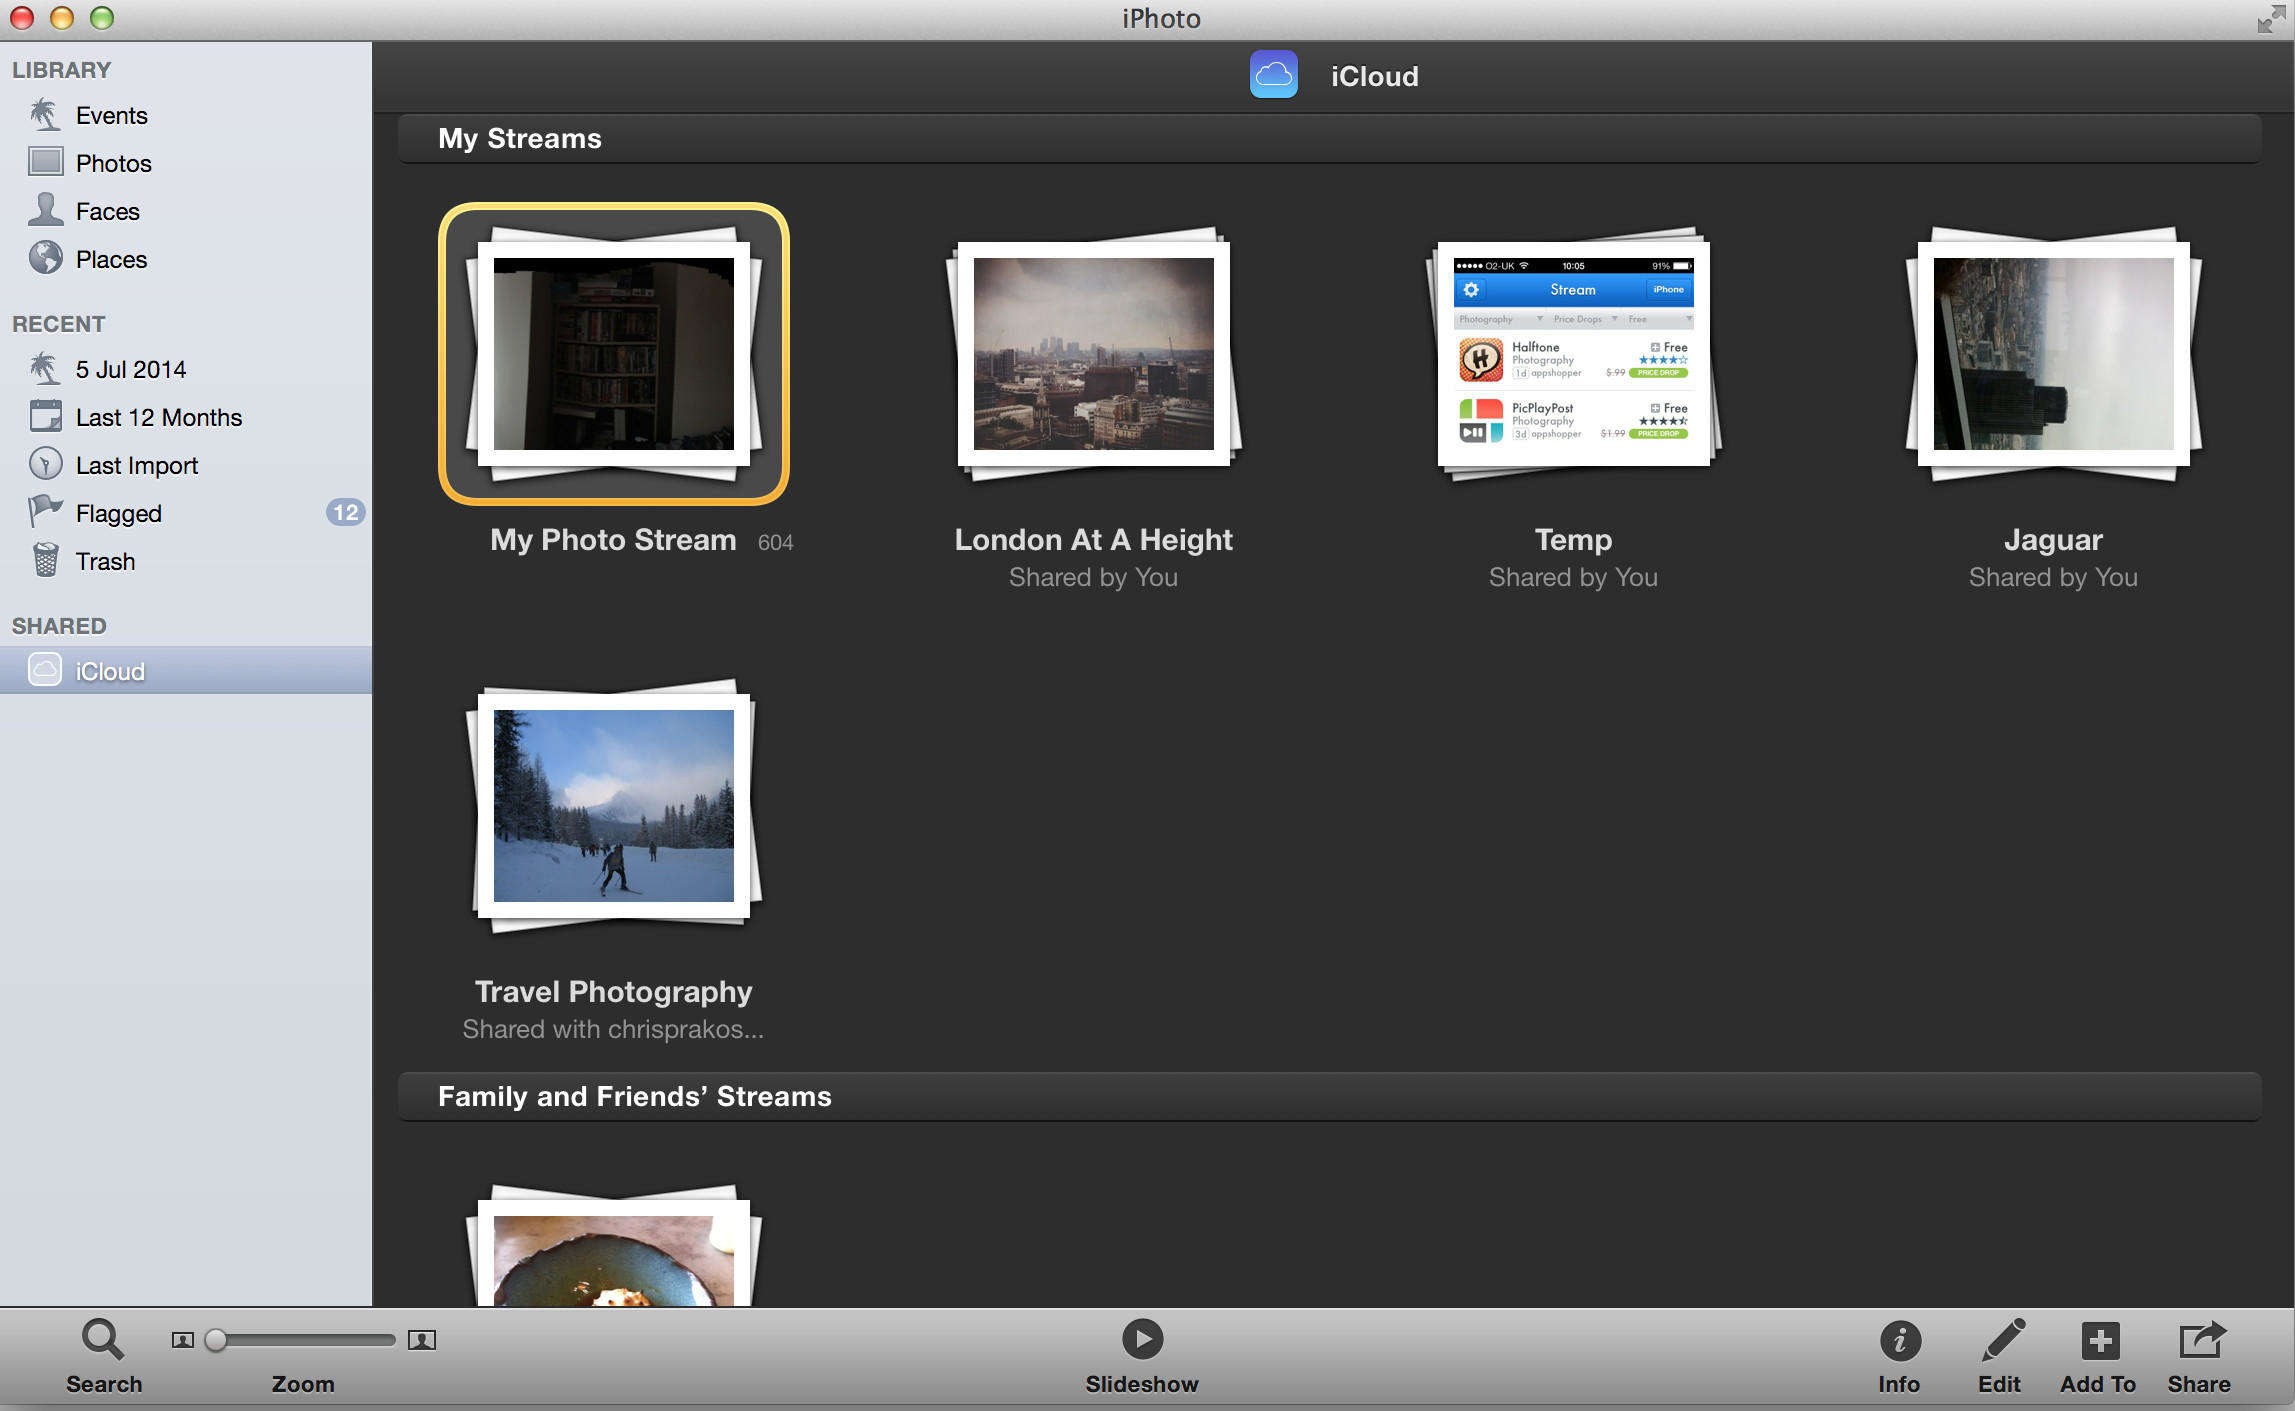Toggle the Faces item in Library
Viewport: 2295px width, 1411px height.
(x=107, y=210)
